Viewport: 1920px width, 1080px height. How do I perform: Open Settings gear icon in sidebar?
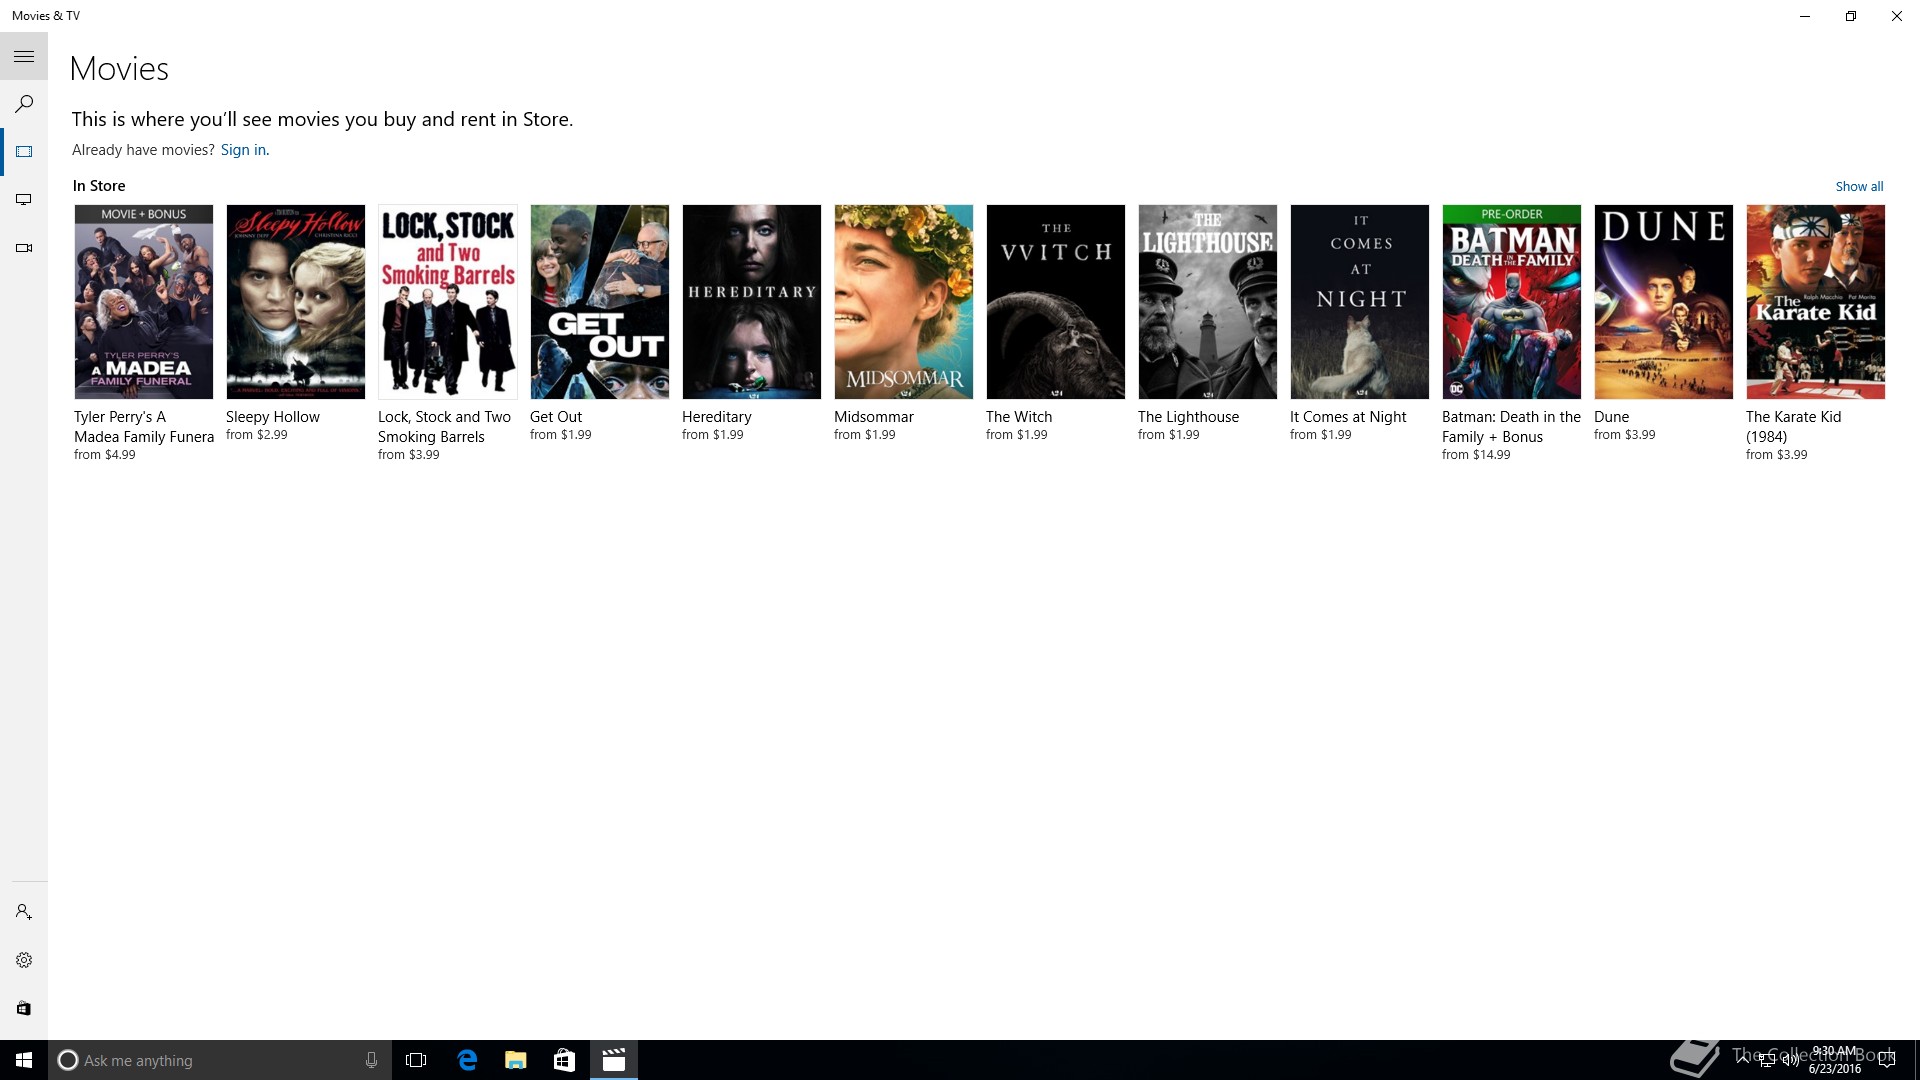[24, 960]
